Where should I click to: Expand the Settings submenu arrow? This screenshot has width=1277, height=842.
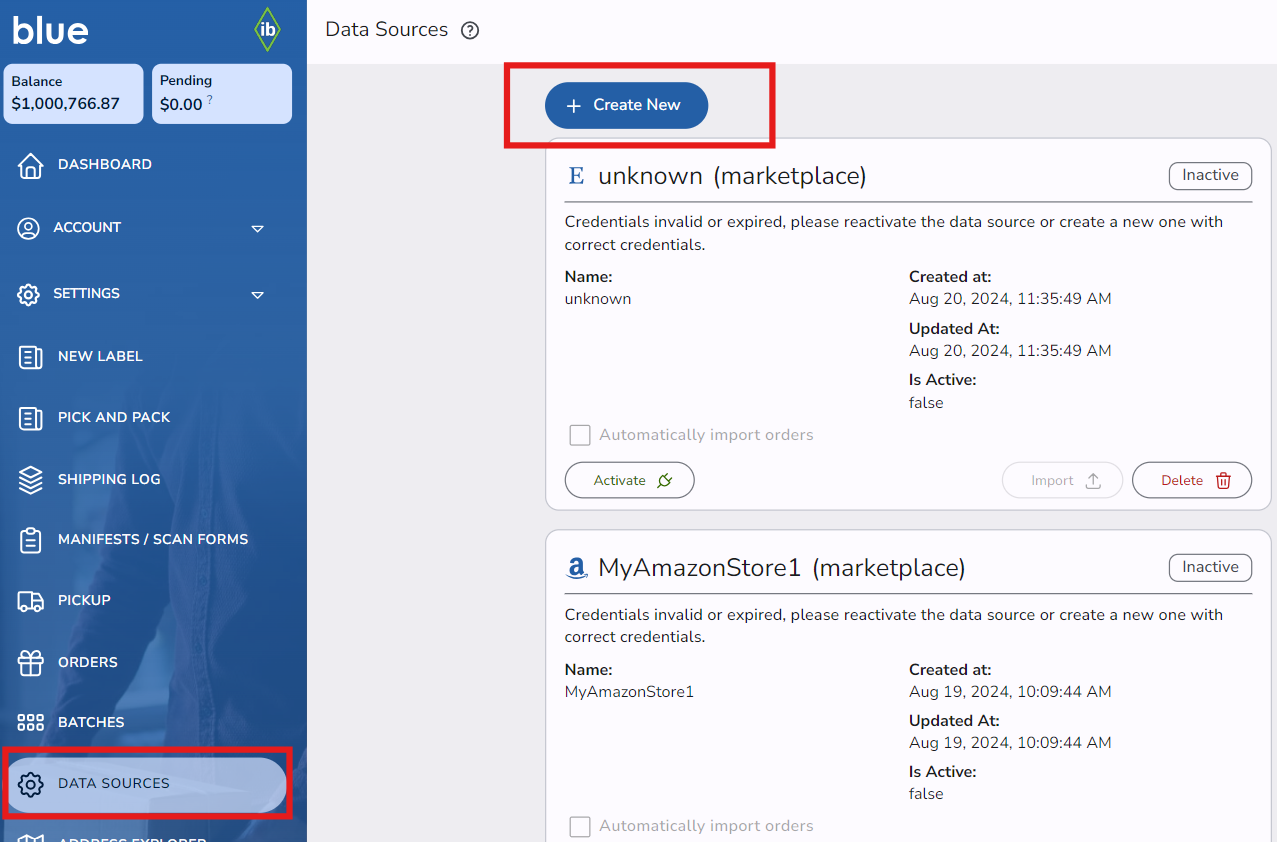pos(257,295)
